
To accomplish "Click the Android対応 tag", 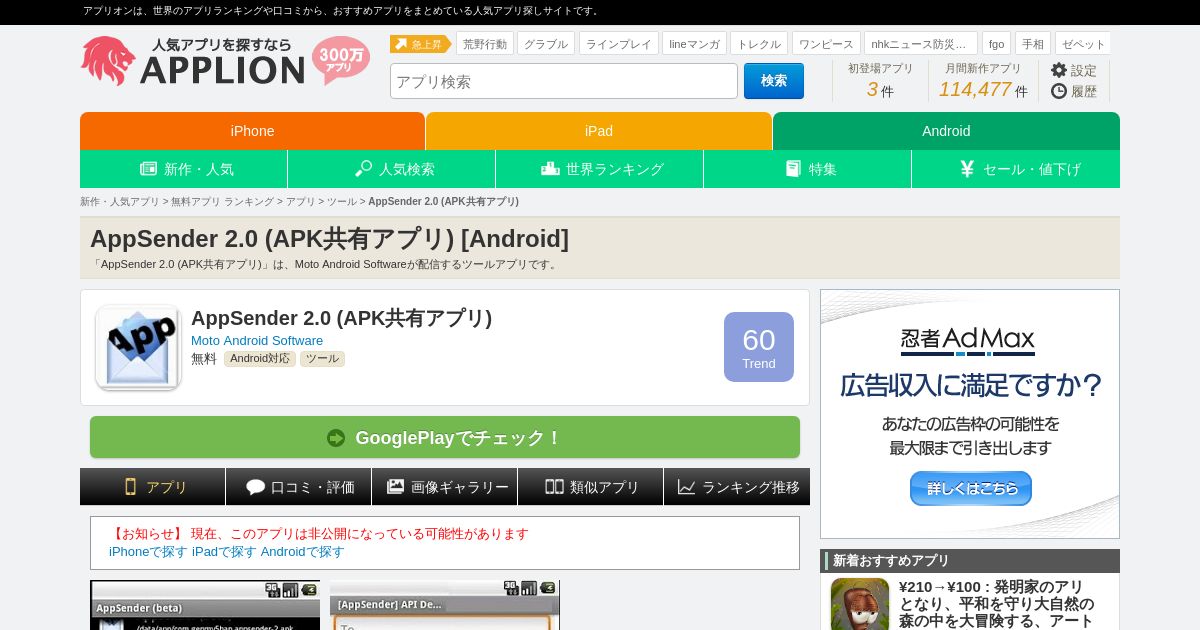I will tap(260, 359).
